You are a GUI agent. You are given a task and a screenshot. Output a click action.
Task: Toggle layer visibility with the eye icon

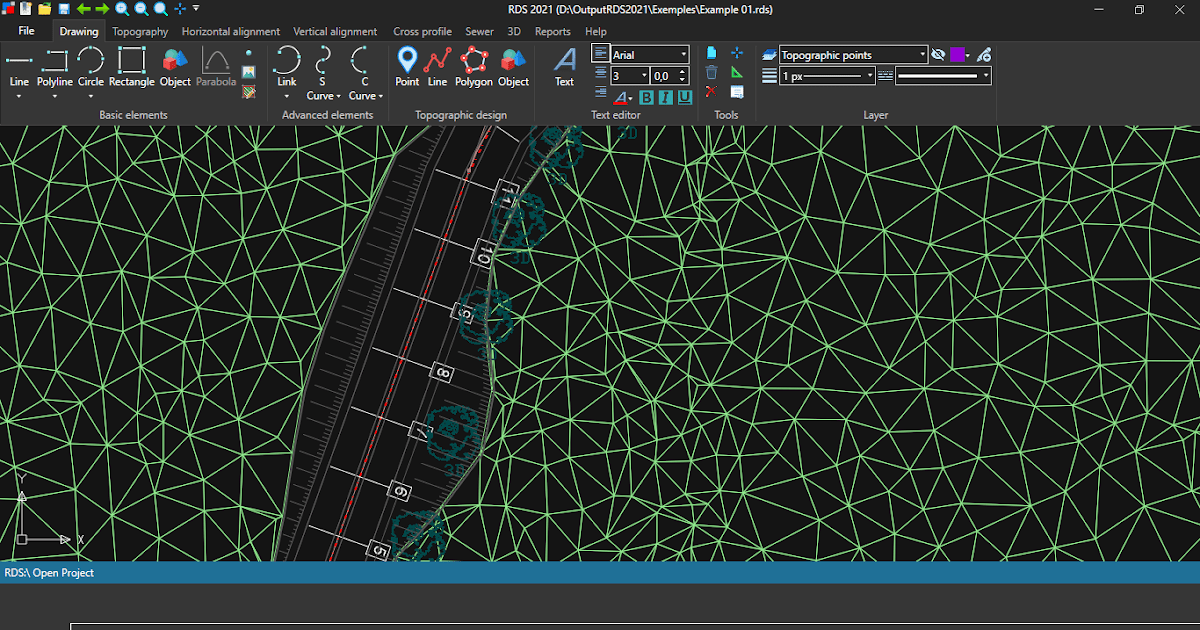(938, 54)
